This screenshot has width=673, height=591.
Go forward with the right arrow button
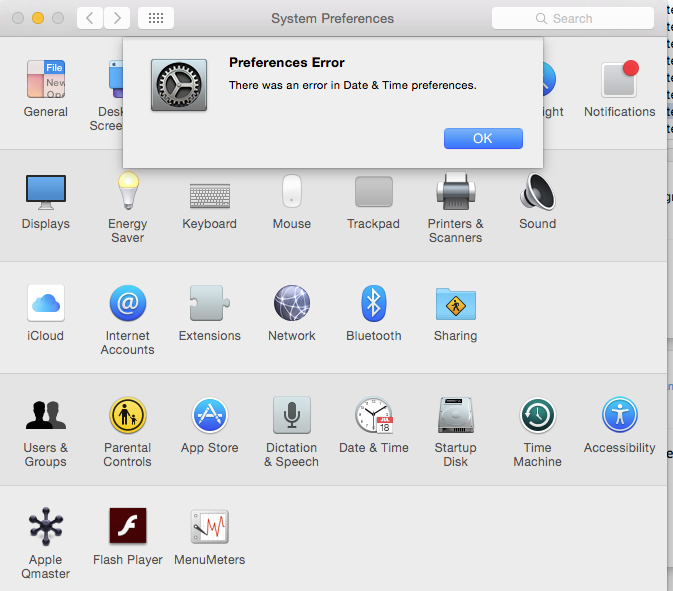point(117,18)
